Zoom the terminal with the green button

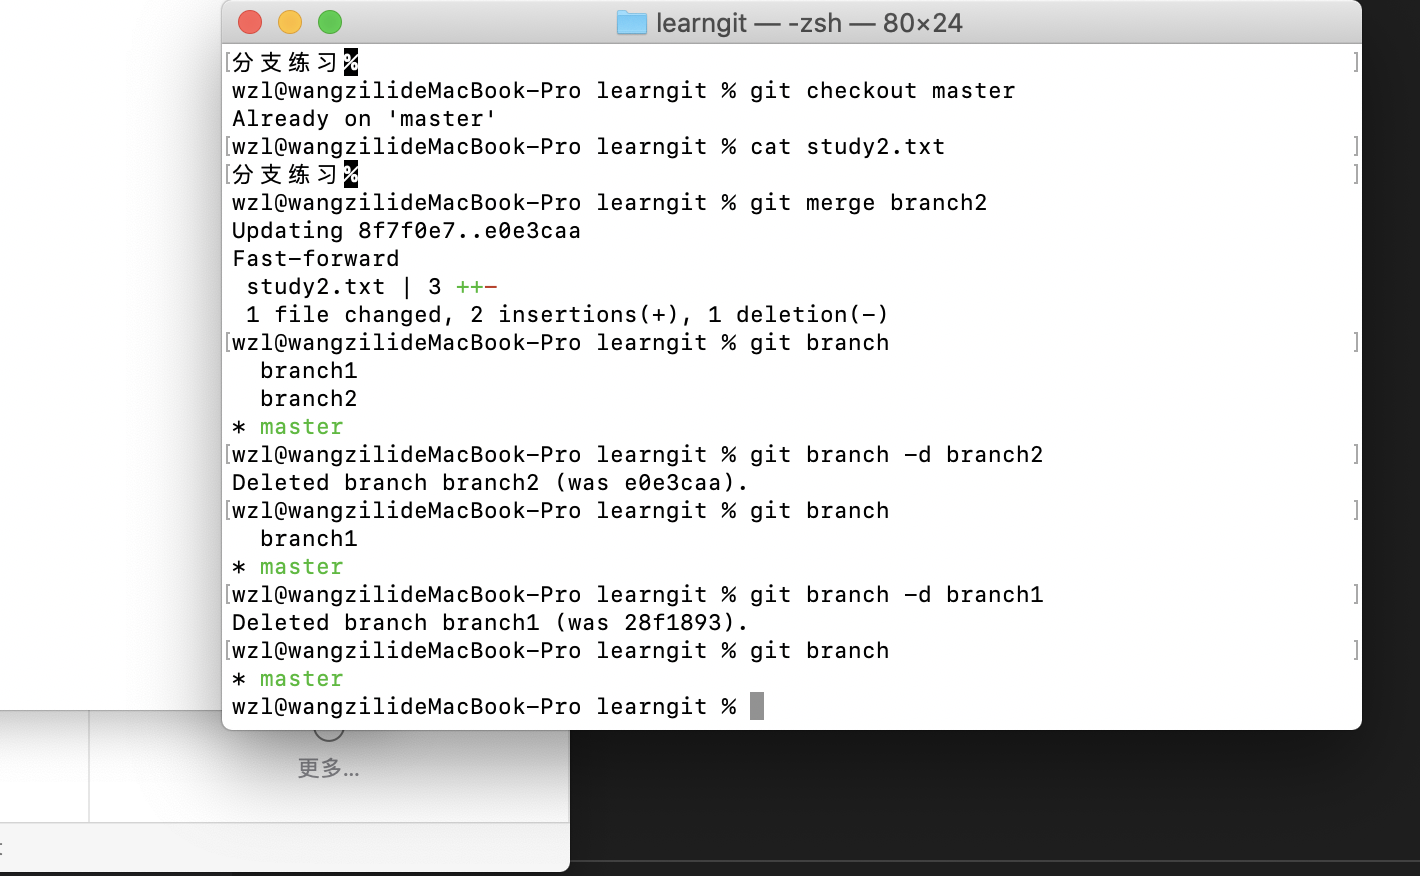tap(330, 22)
